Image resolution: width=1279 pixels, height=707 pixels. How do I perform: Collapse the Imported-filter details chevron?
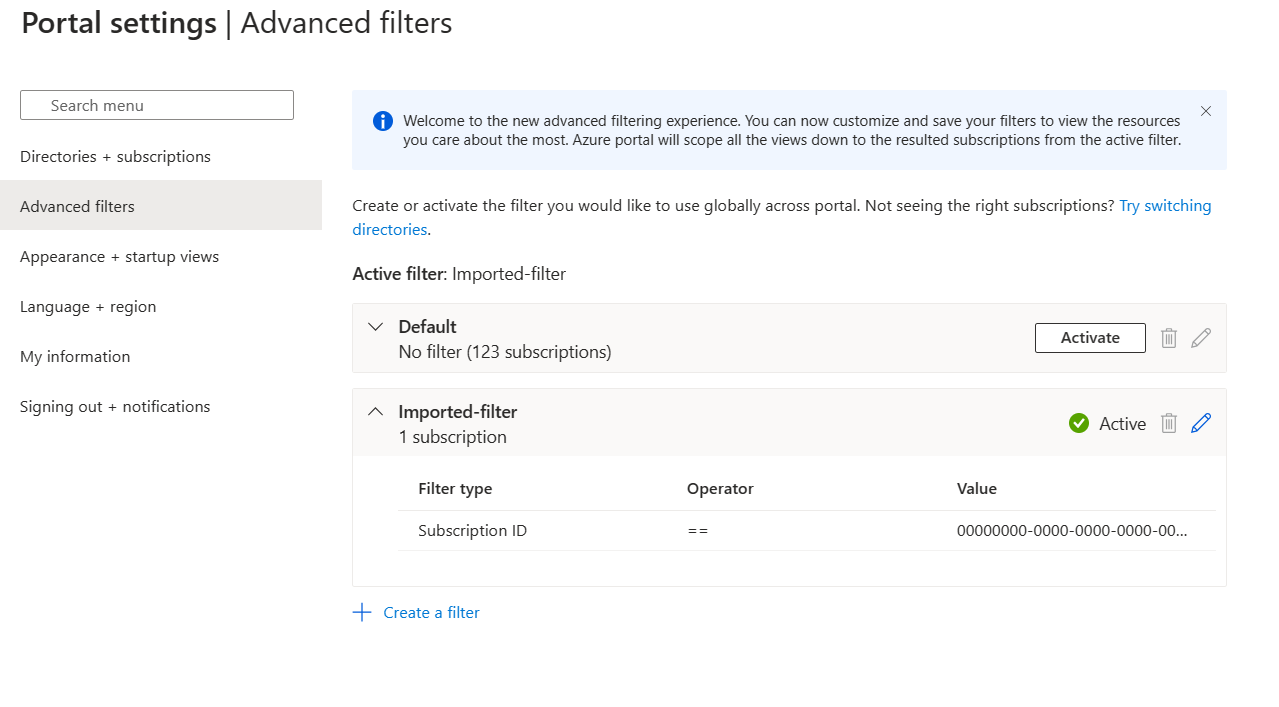pyautogui.click(x=376, y=411)
